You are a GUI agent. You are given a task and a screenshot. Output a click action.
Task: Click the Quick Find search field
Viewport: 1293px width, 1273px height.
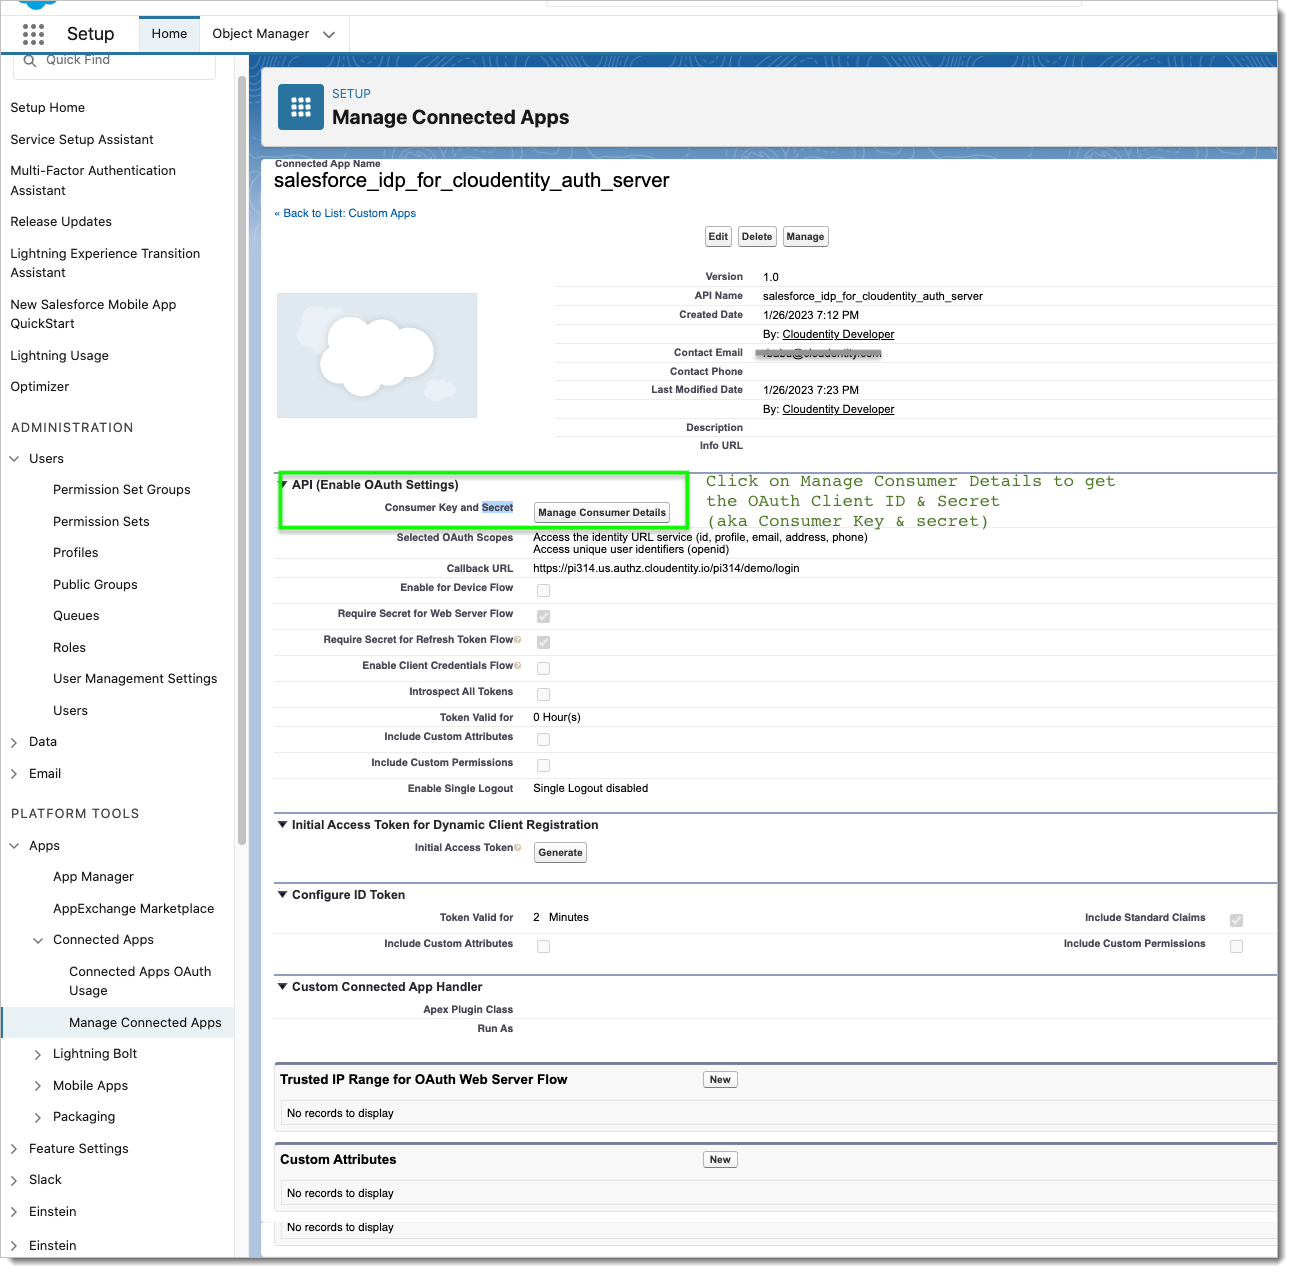point(115,62)
